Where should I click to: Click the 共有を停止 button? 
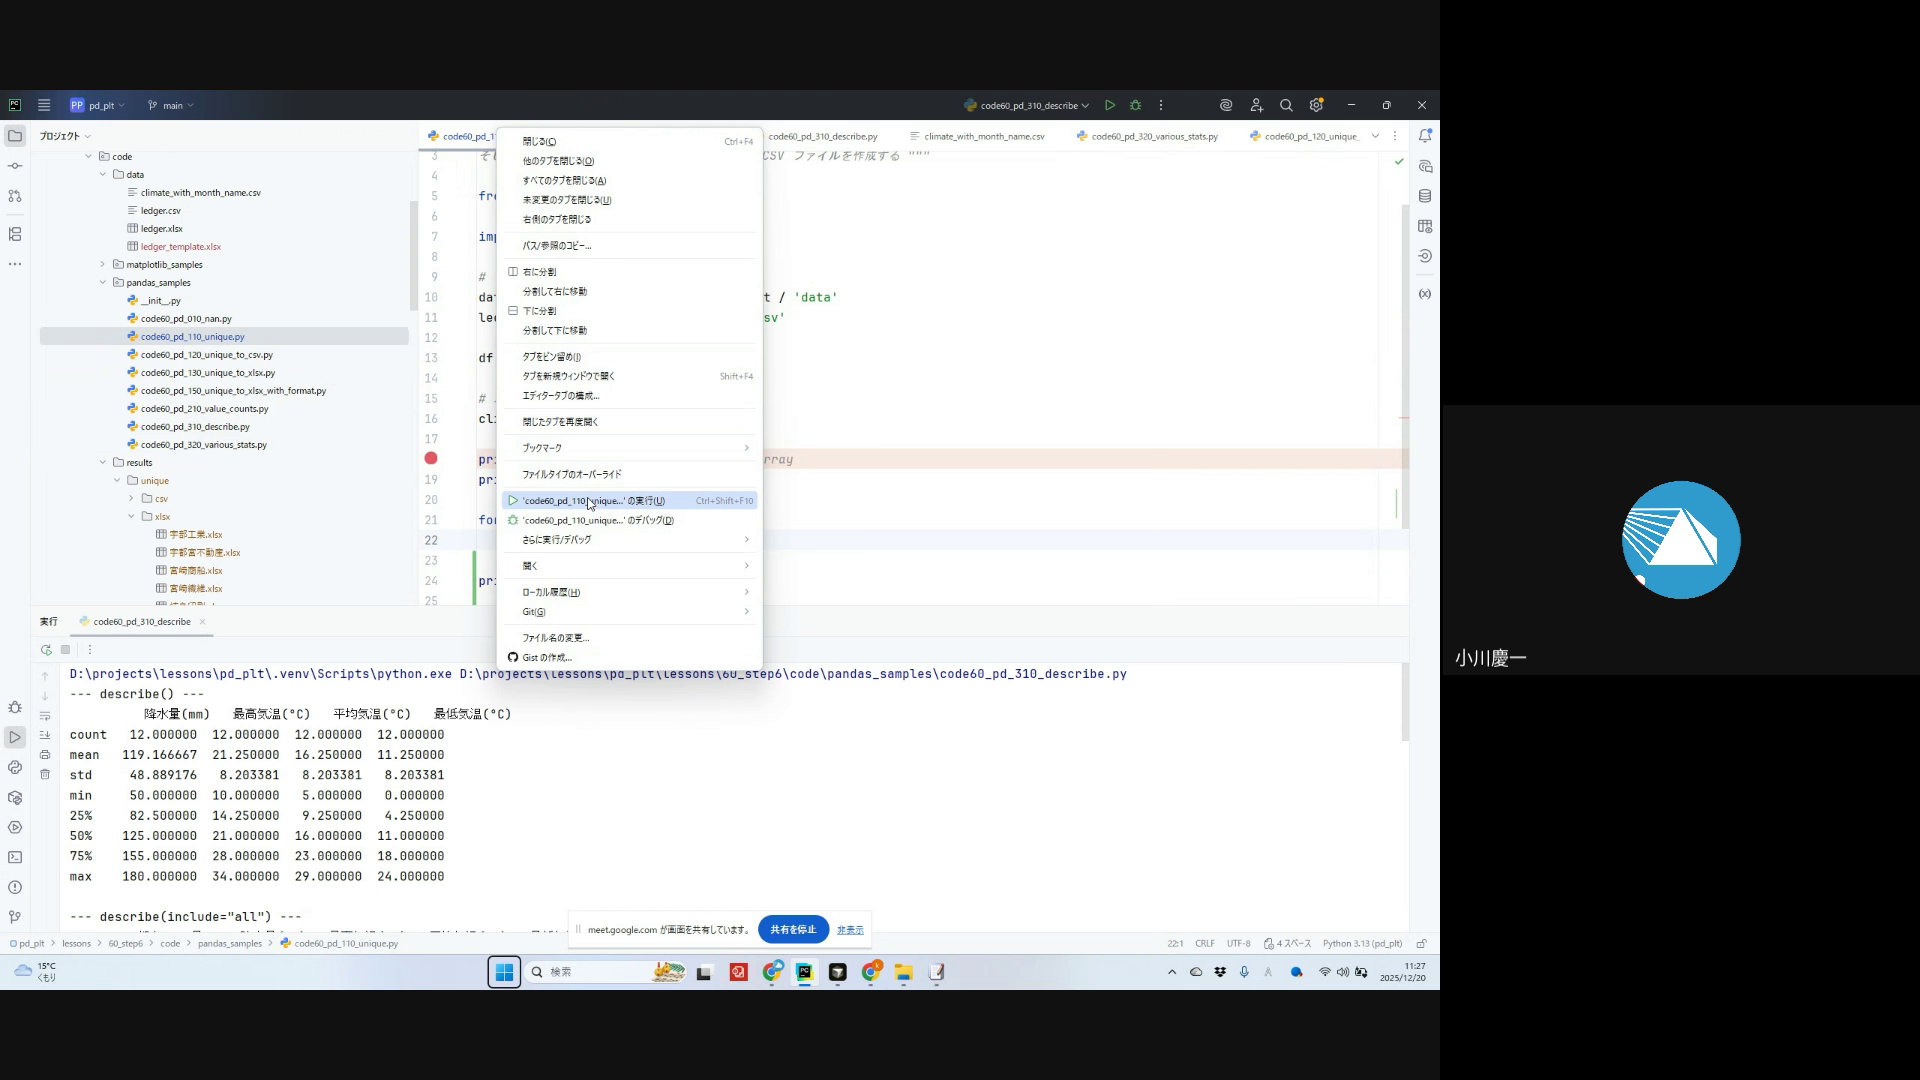tap(793, 930)
